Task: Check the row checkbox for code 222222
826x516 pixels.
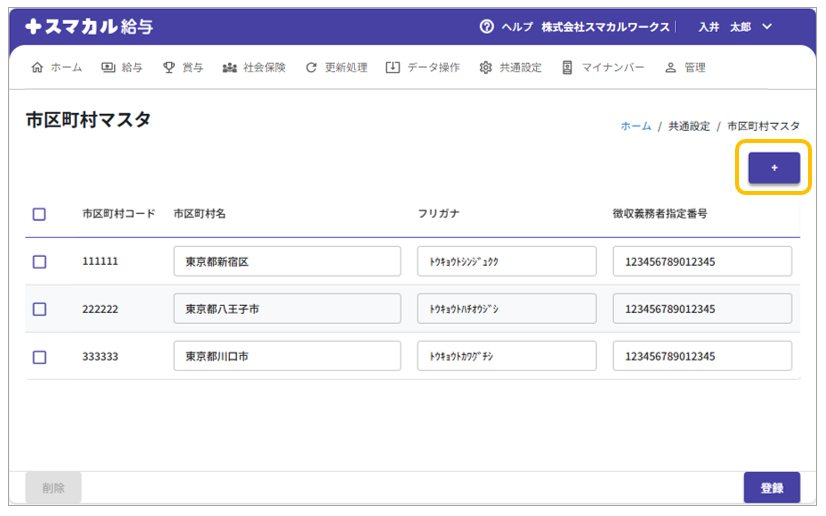Action: pyautogui.click(x=39, y=309)
